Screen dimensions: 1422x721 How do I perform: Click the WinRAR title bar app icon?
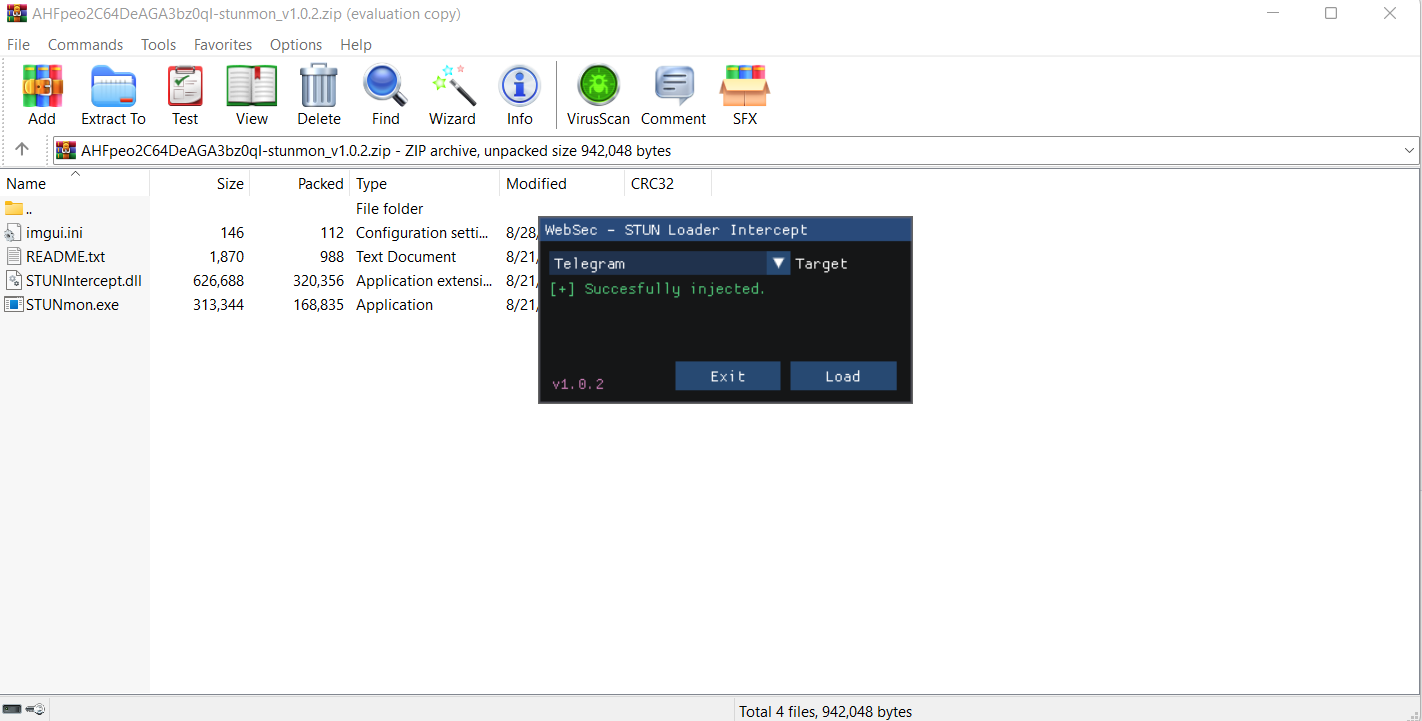16,14
